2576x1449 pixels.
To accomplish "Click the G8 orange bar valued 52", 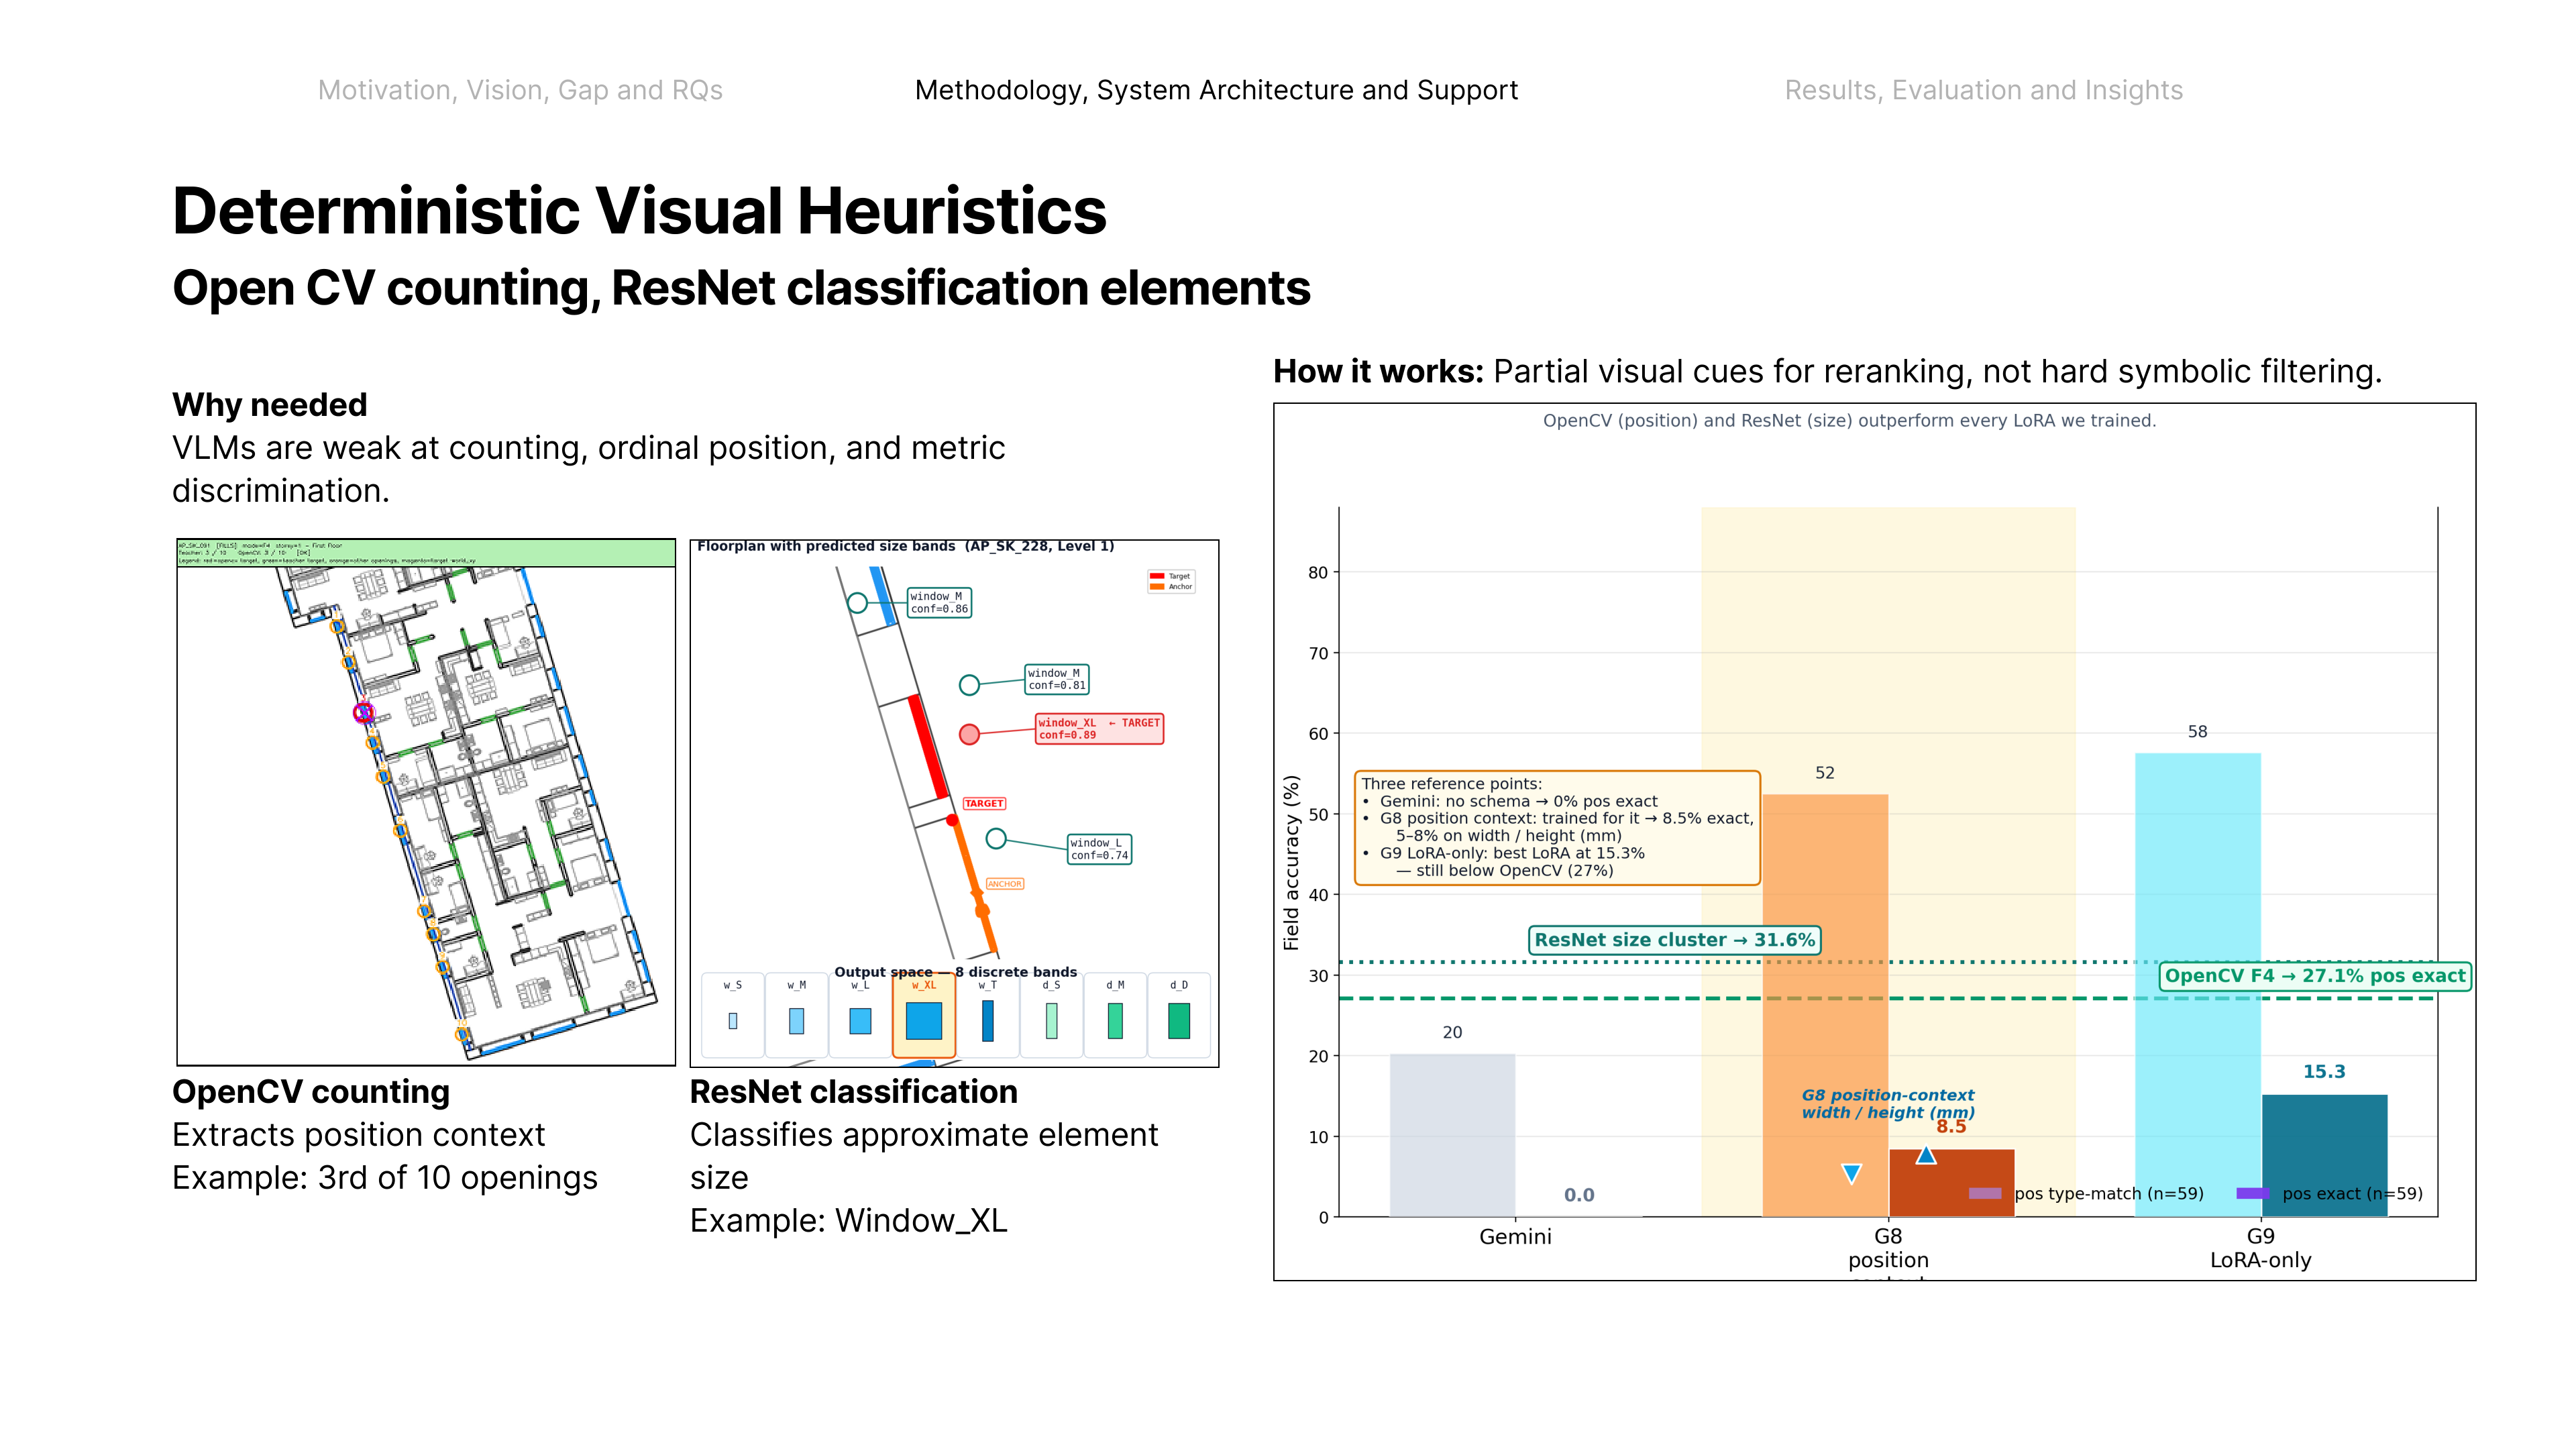I will tap(1825, 1005).
